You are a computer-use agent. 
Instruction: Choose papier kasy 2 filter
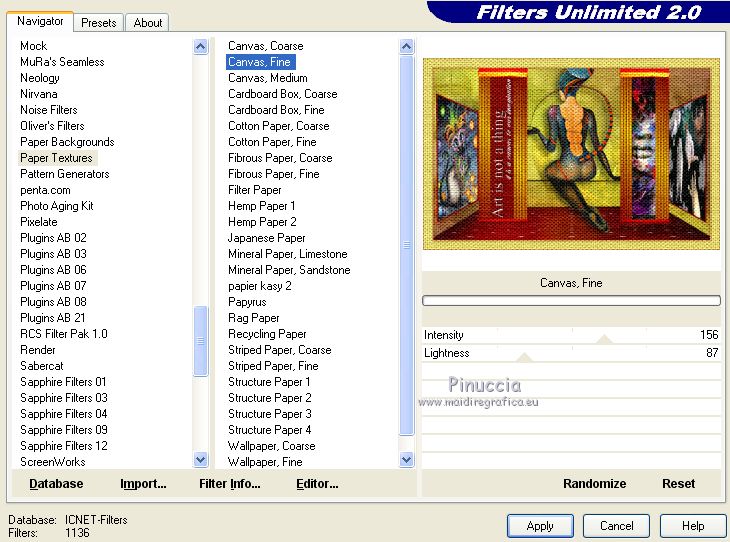(x=260, y=286)
